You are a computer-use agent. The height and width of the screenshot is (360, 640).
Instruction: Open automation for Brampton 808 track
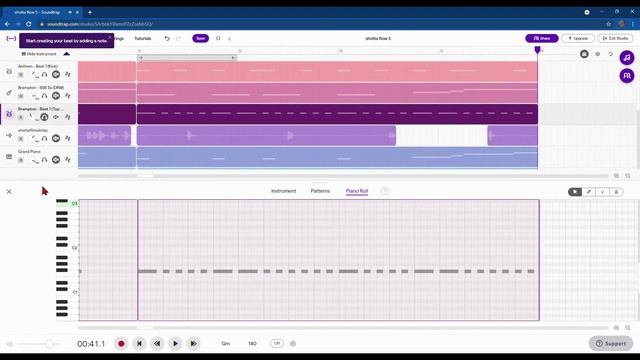coord(68,96)
